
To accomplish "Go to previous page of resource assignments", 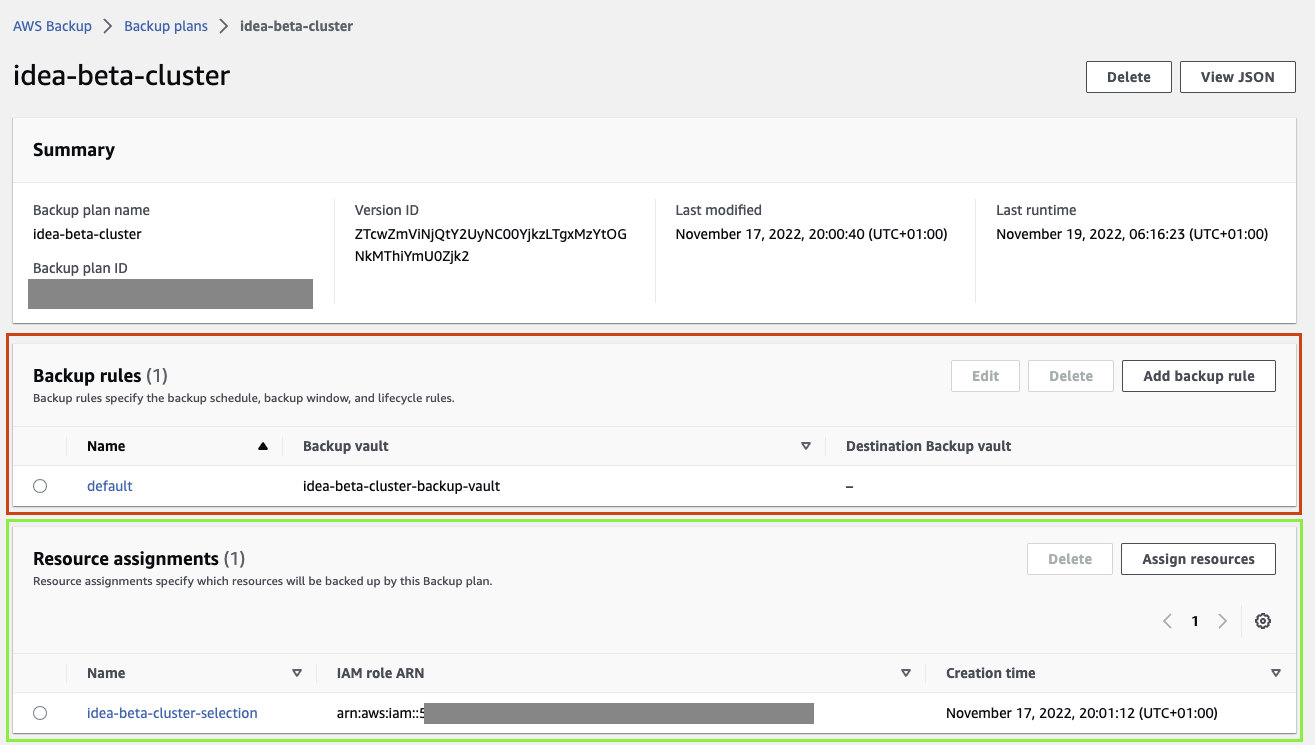I will (x=1167, y=621).
